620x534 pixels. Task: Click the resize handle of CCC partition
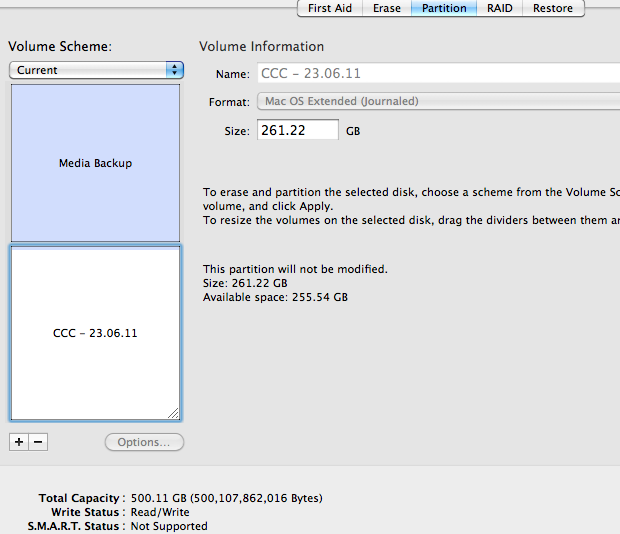click(173, 413)
